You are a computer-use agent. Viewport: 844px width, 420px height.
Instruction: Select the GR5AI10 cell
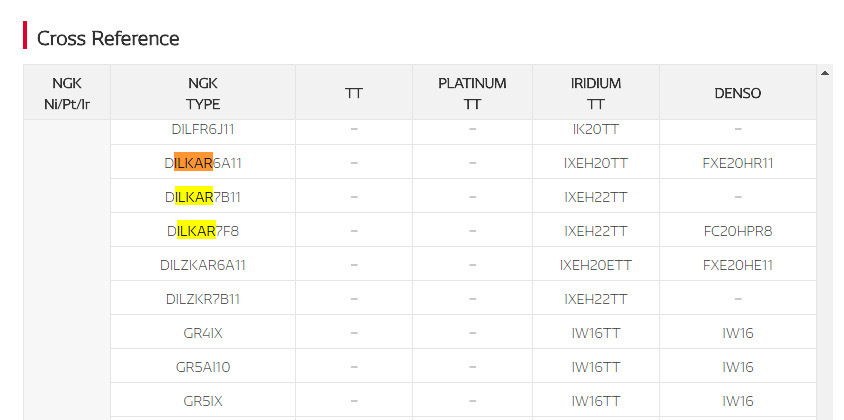[203, 367]
